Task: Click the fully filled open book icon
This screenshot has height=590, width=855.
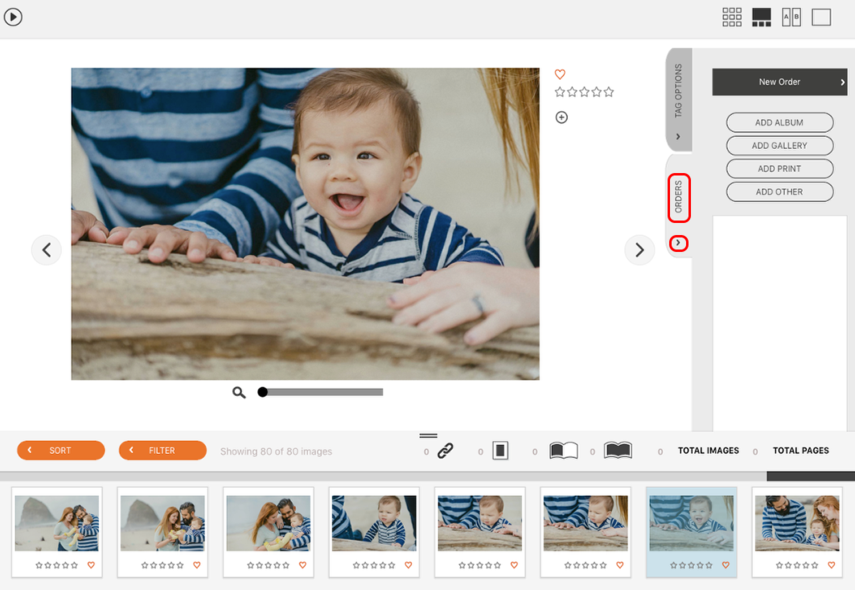Action: (618, 450)
